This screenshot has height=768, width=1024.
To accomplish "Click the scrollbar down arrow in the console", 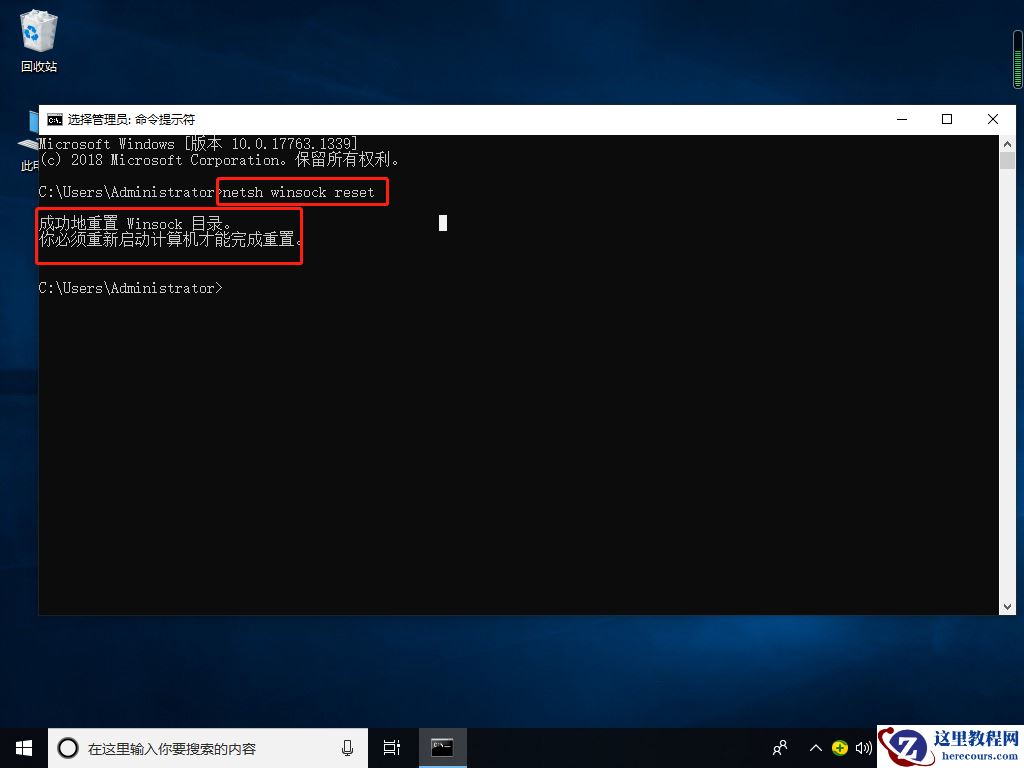I will coord(1007,605).
